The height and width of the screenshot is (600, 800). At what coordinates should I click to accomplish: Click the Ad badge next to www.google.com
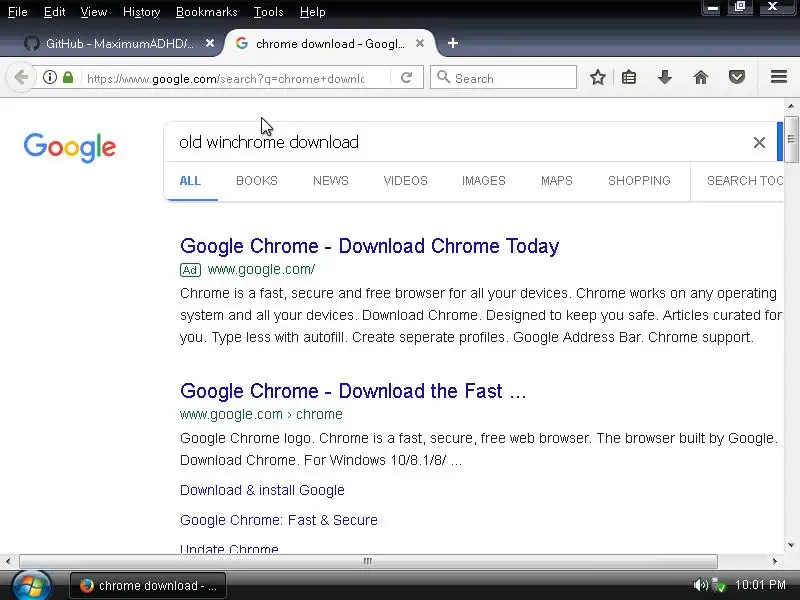tap(190, 270)
